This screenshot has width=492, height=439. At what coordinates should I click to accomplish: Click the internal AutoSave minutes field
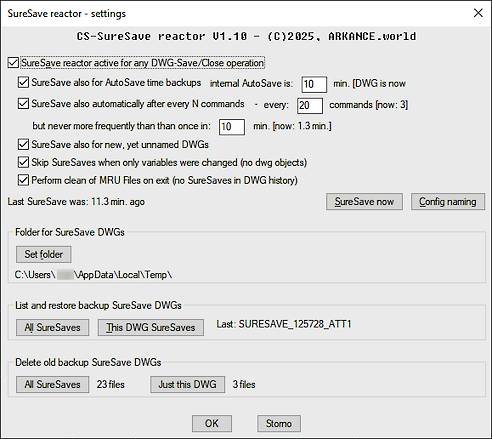coord(314,84)
